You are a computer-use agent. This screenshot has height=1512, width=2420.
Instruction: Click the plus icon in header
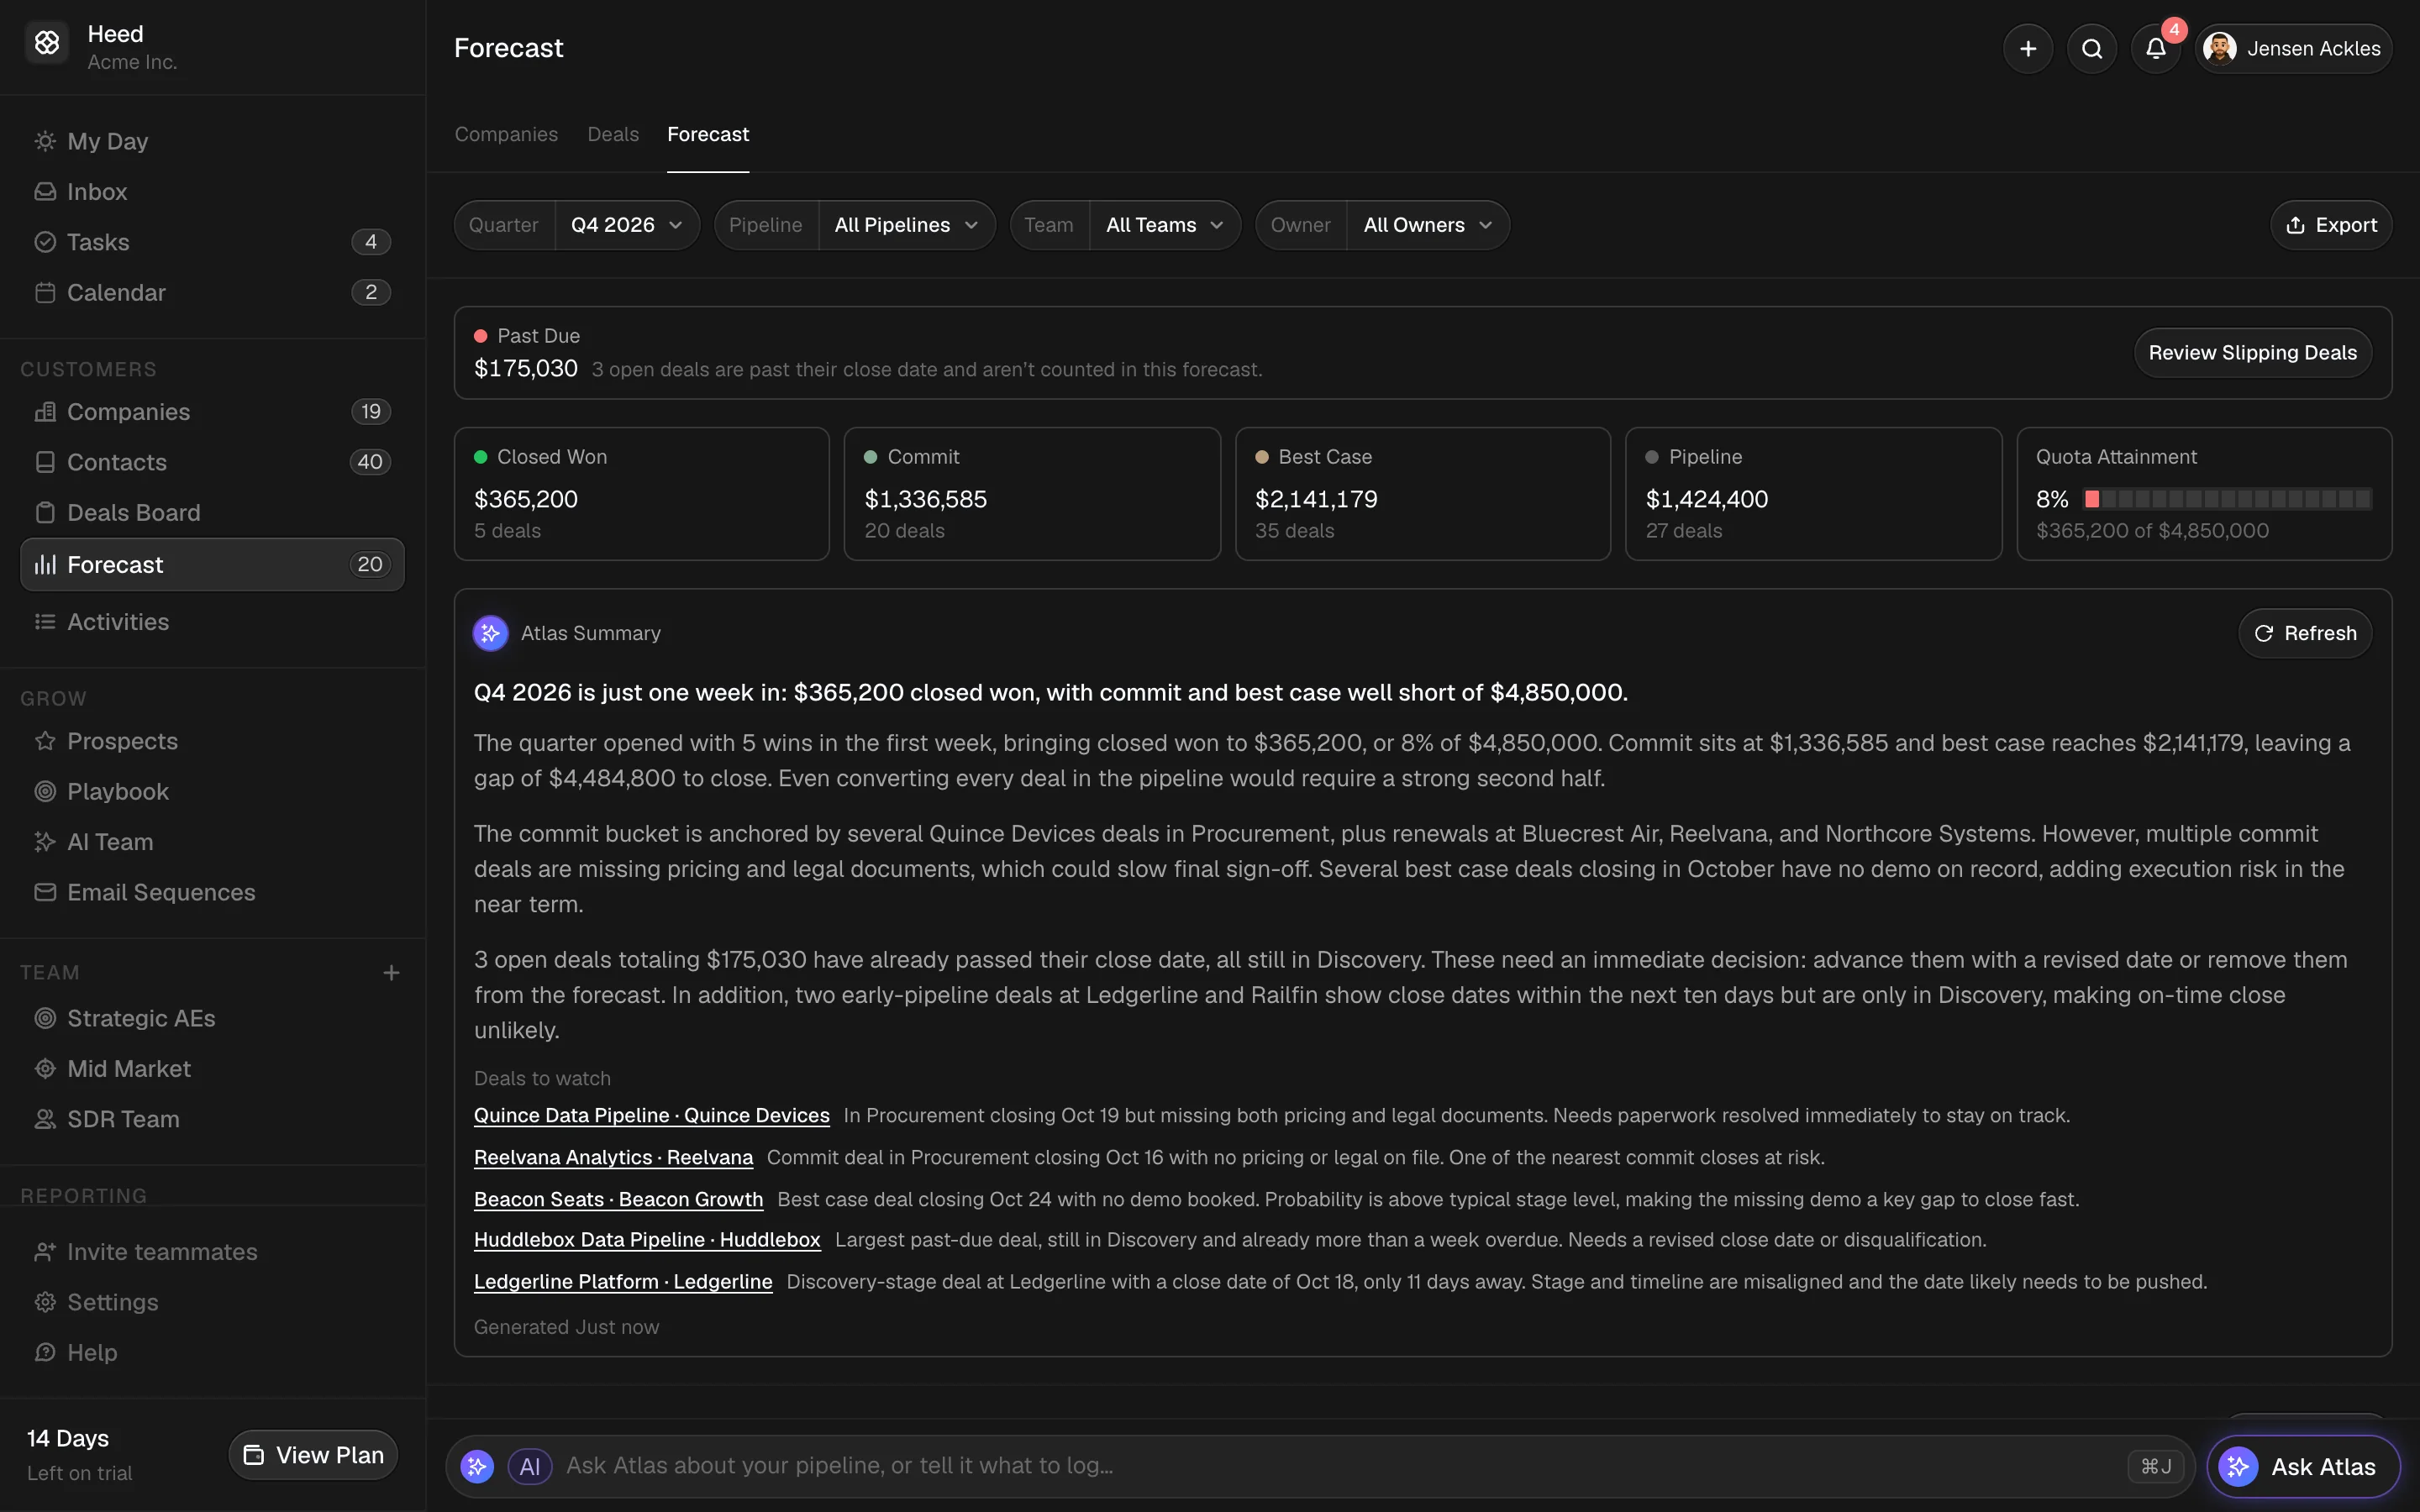click(x=2027, y=49)
